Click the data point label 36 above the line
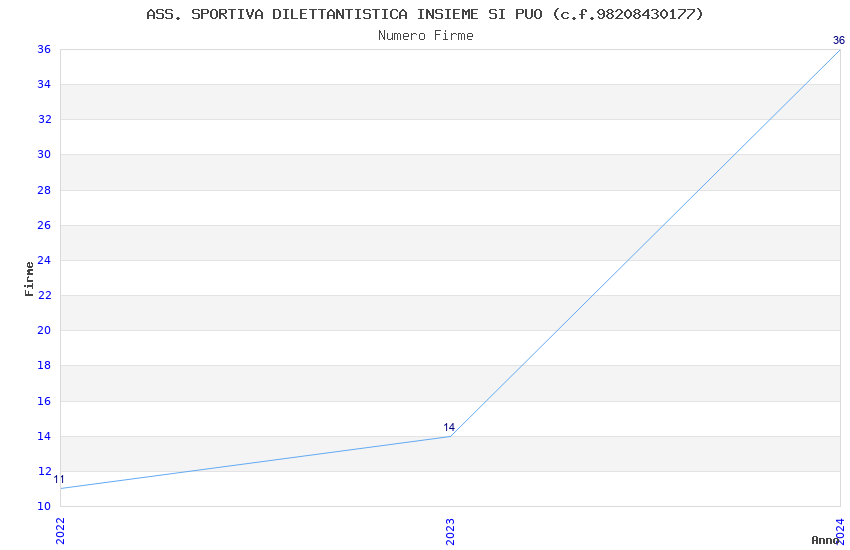Screen dimensions: 850x550 839,40
